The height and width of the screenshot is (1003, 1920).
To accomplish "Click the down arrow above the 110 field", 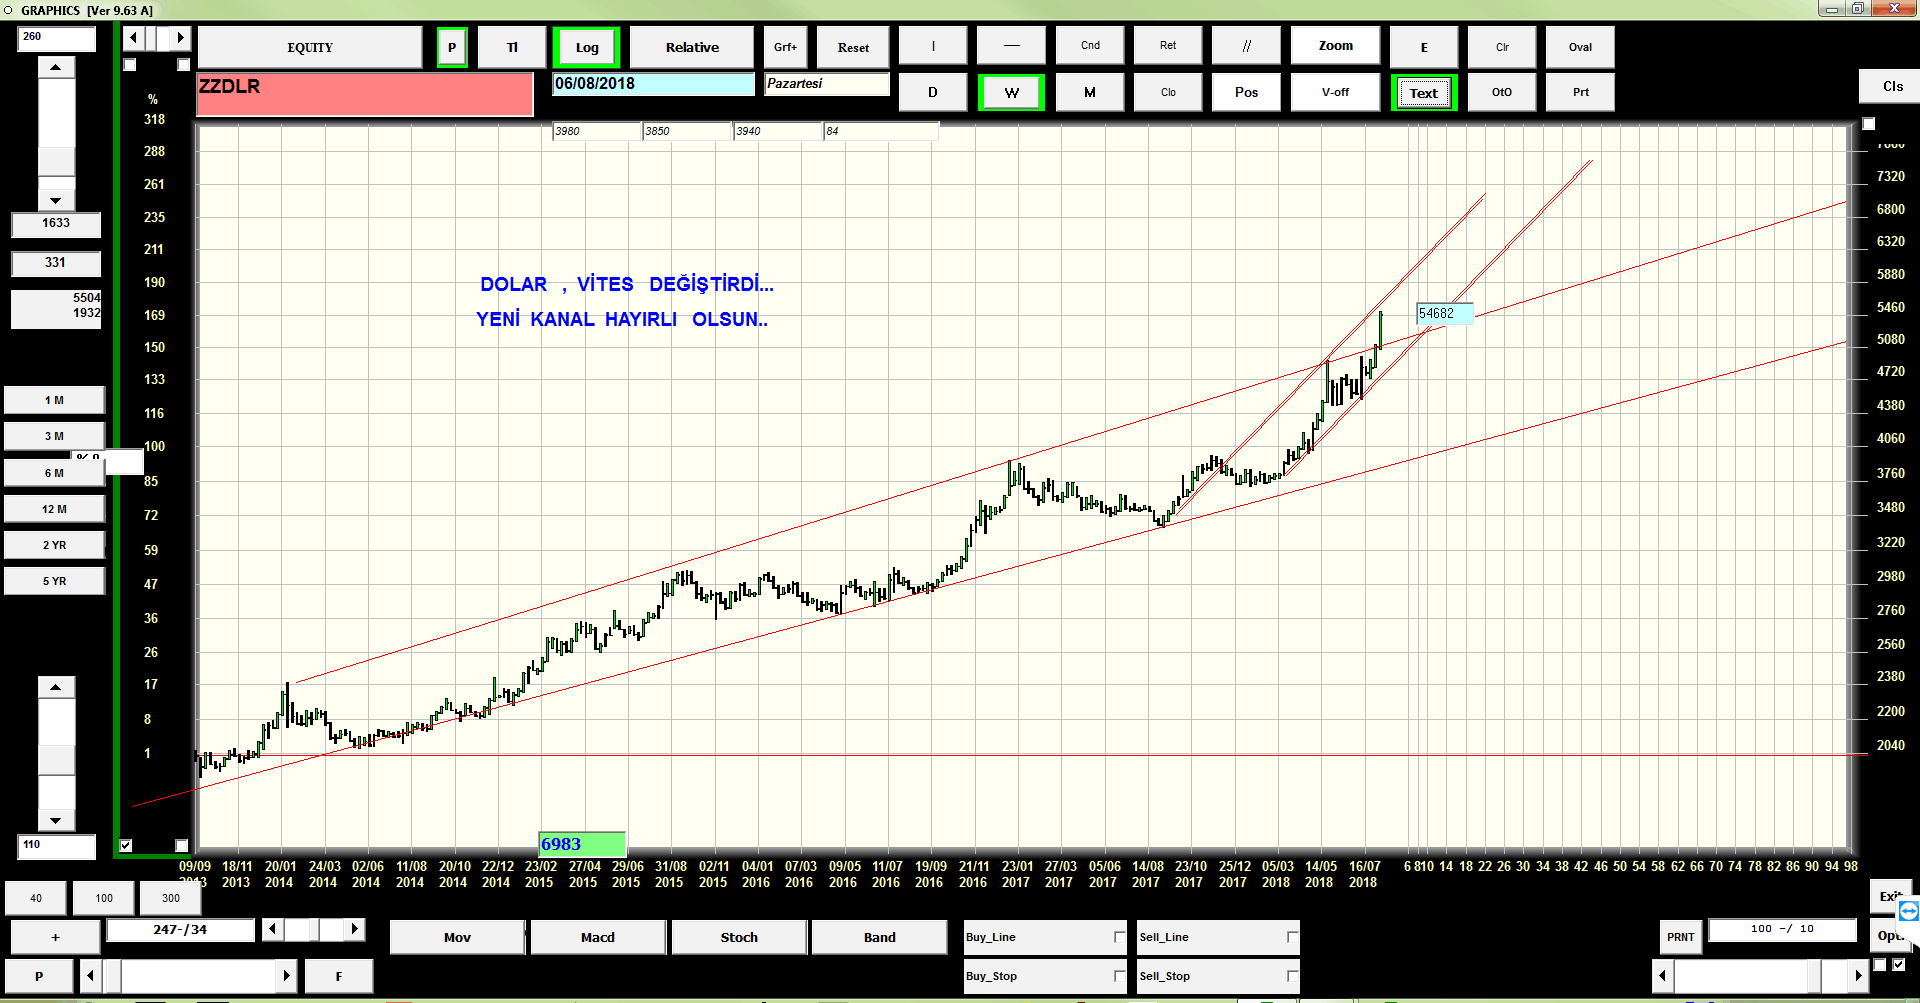I will click(56, 820).
